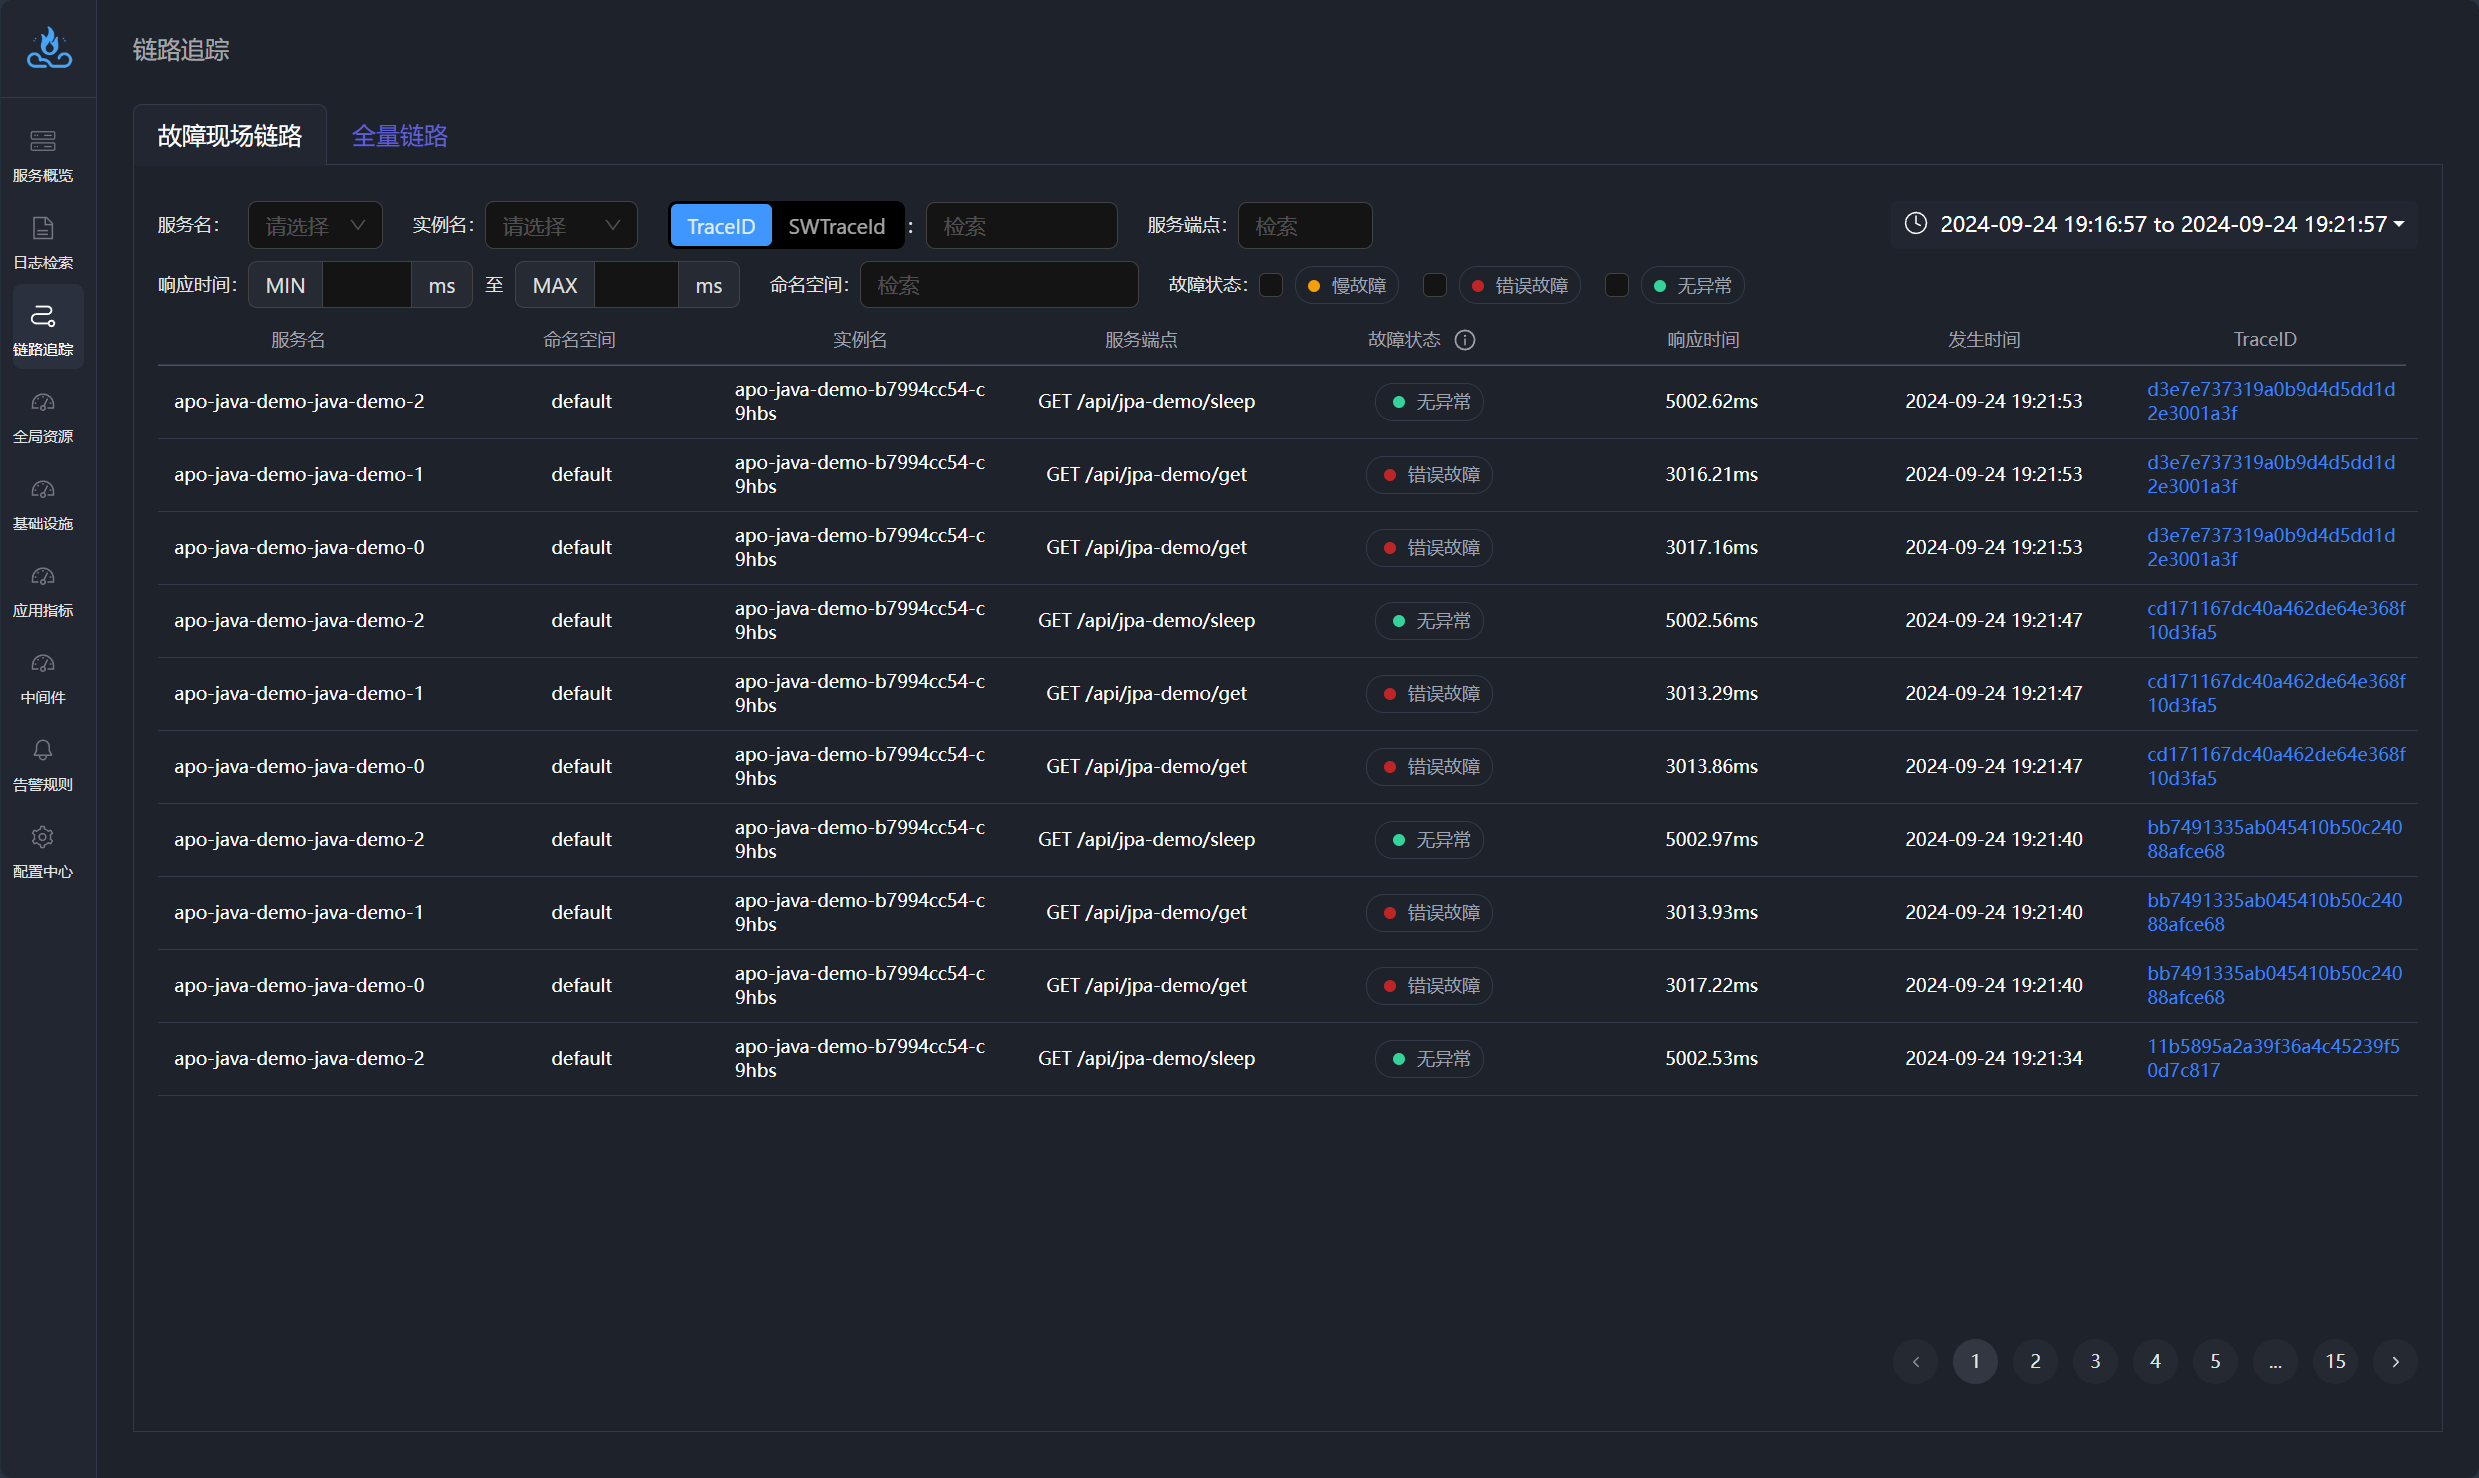The height and width of the screenshot is (1478, 2479).
Task: Go to pagination page 2
Action: pyautogui.click(x=2035, y=1361)
